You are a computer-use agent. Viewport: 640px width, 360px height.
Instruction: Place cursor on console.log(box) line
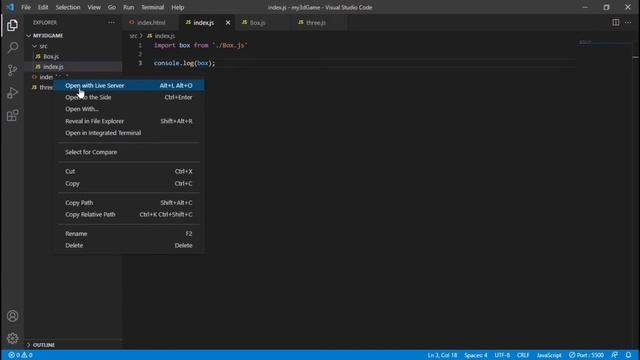[x=184, y=63]
